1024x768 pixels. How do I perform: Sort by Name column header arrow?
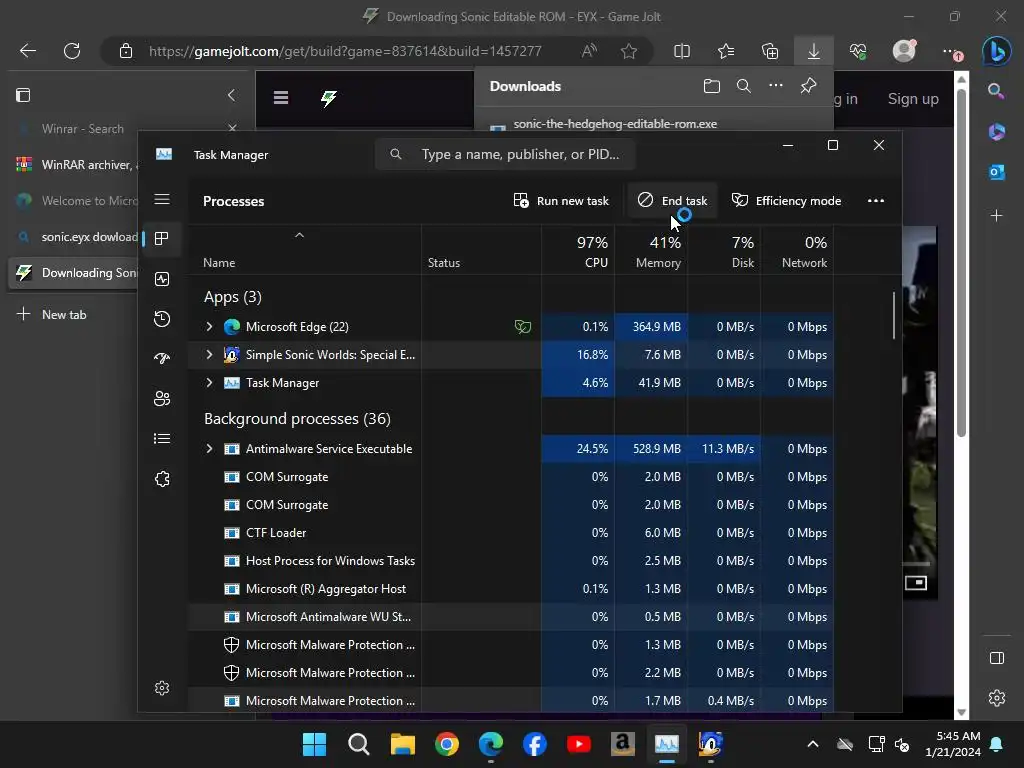click(299, 235)
